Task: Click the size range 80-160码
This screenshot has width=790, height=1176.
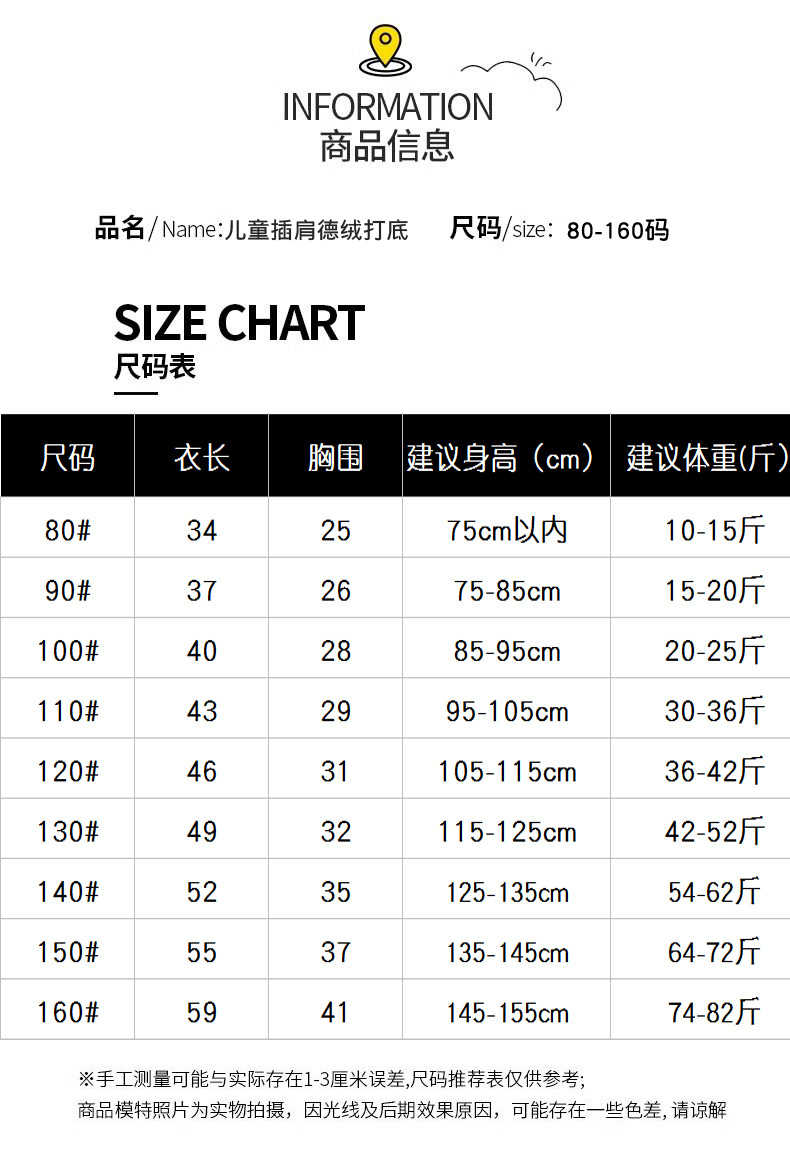Action: (x=617, y=231)
